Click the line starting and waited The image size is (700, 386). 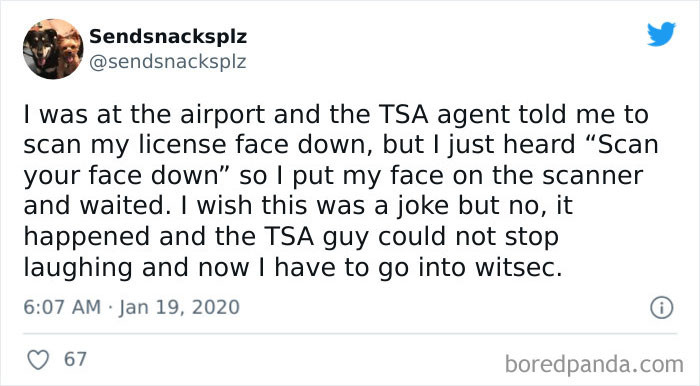pyautogui.click(x=298, y=206)
